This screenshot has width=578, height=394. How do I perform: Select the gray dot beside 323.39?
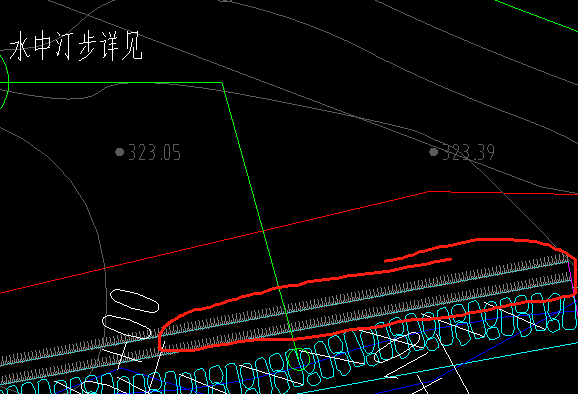coord(434,151)
